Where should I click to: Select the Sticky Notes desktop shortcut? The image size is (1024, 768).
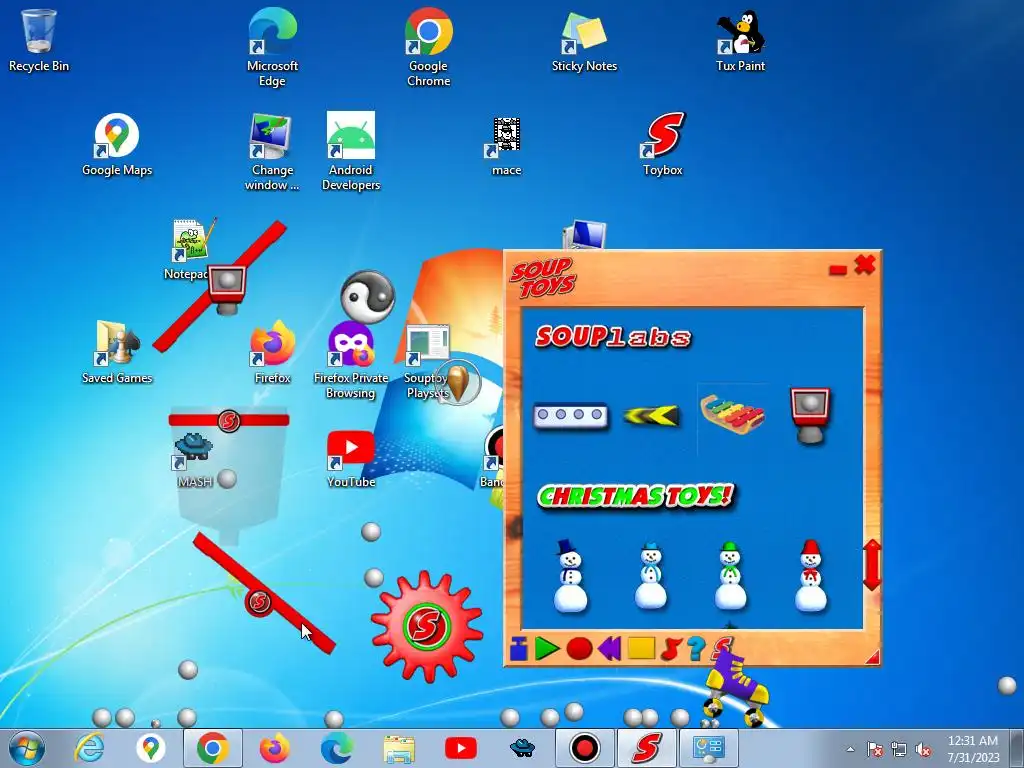[584, 40]
